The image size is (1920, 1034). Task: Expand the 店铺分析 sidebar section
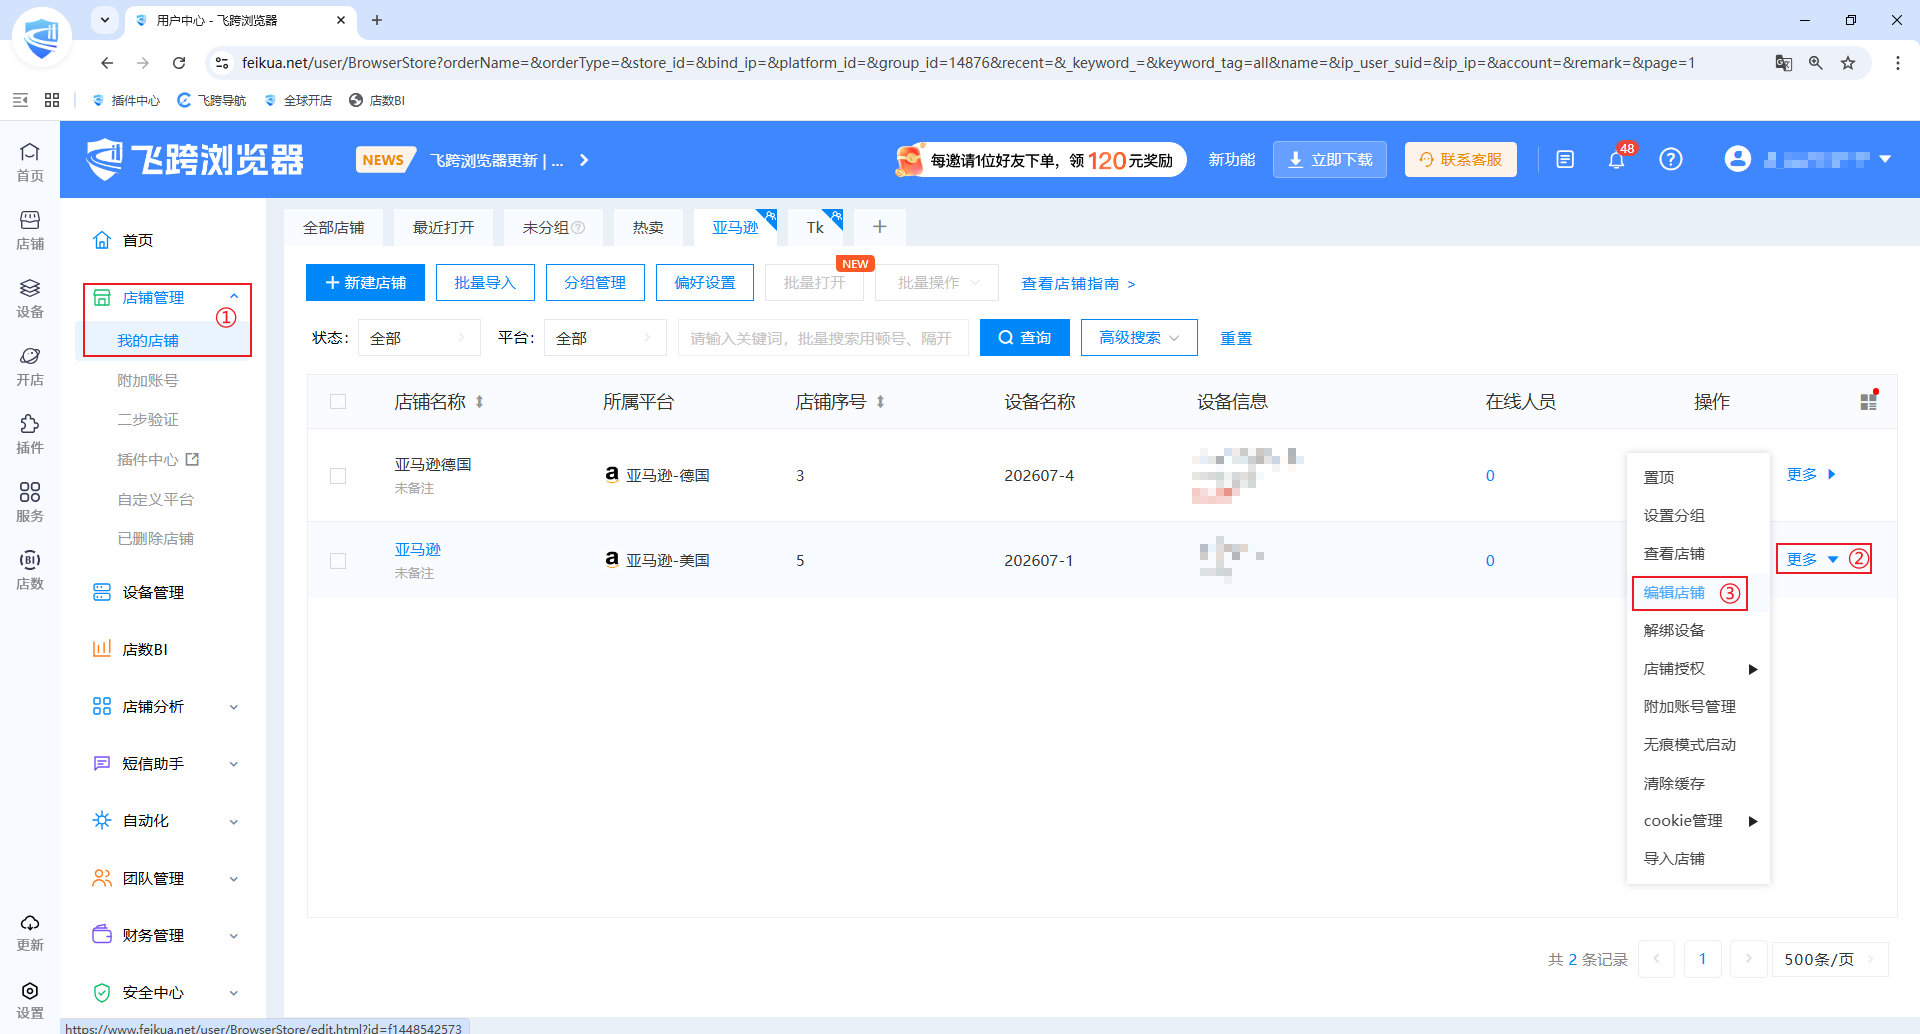(166, 707)
